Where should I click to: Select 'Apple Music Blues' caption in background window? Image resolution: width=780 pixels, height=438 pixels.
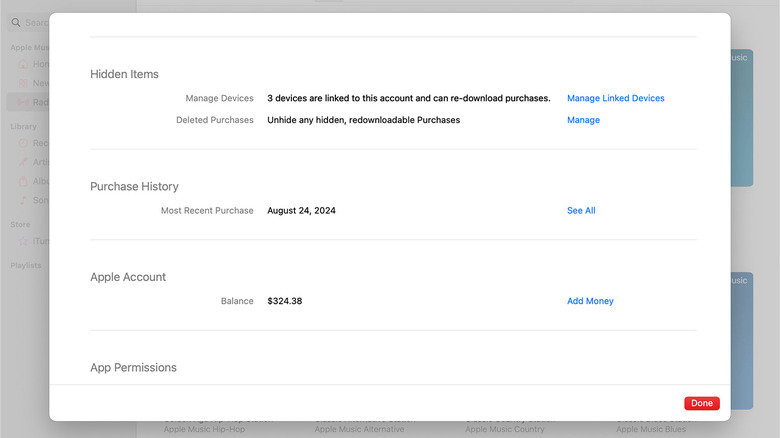pyautogui.click(x=651, y=429)
